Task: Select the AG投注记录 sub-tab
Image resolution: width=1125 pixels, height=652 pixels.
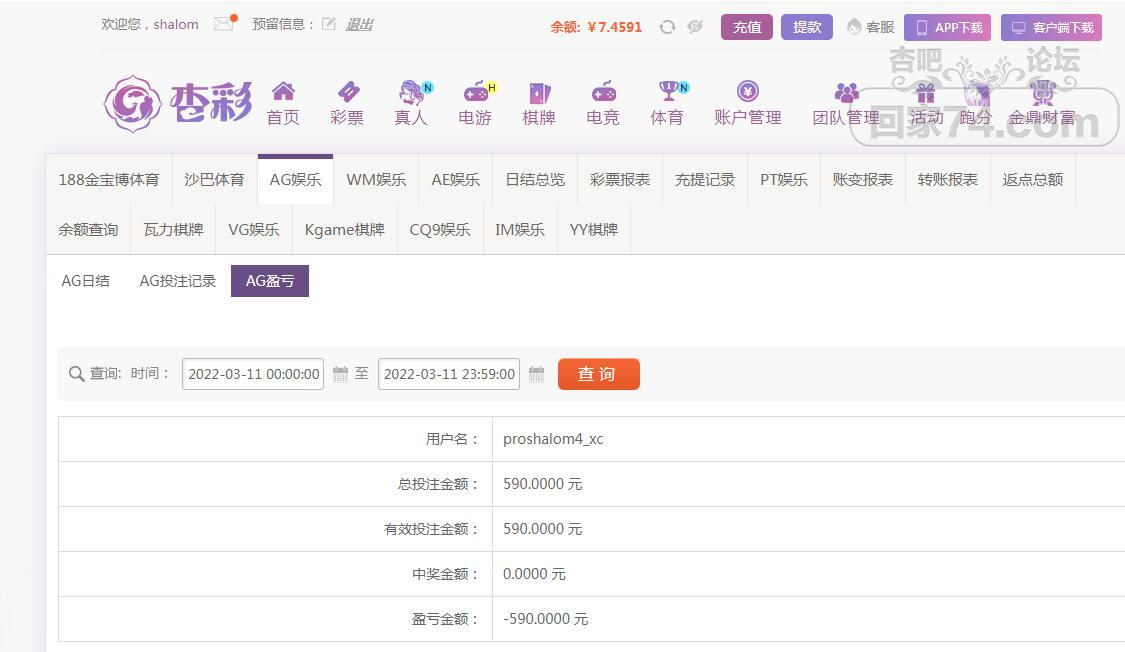Action: (177, 281)
